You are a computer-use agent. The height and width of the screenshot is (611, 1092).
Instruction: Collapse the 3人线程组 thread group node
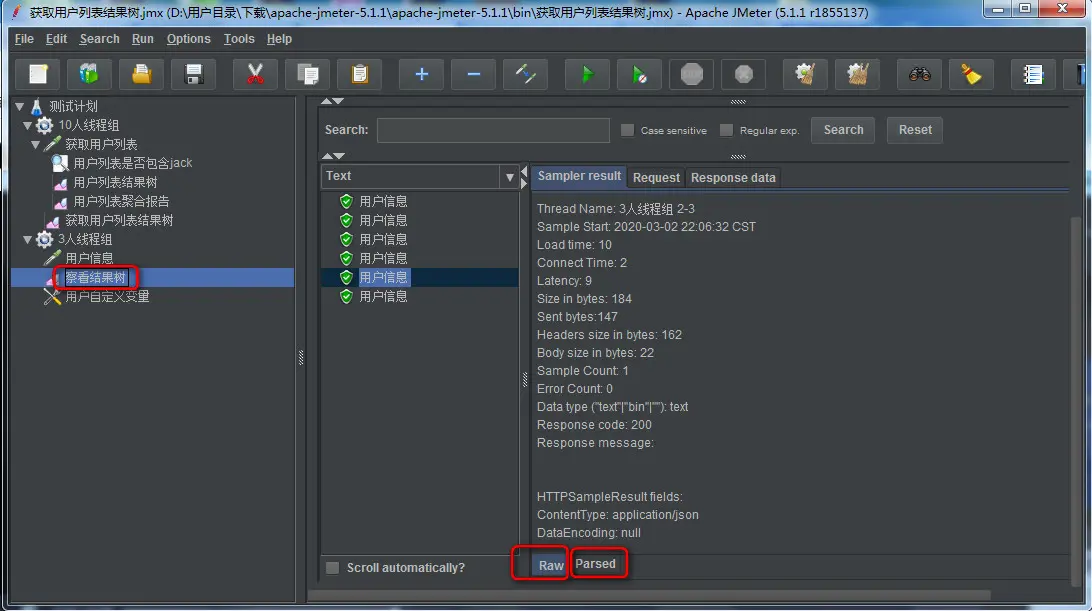coord(27,240)
